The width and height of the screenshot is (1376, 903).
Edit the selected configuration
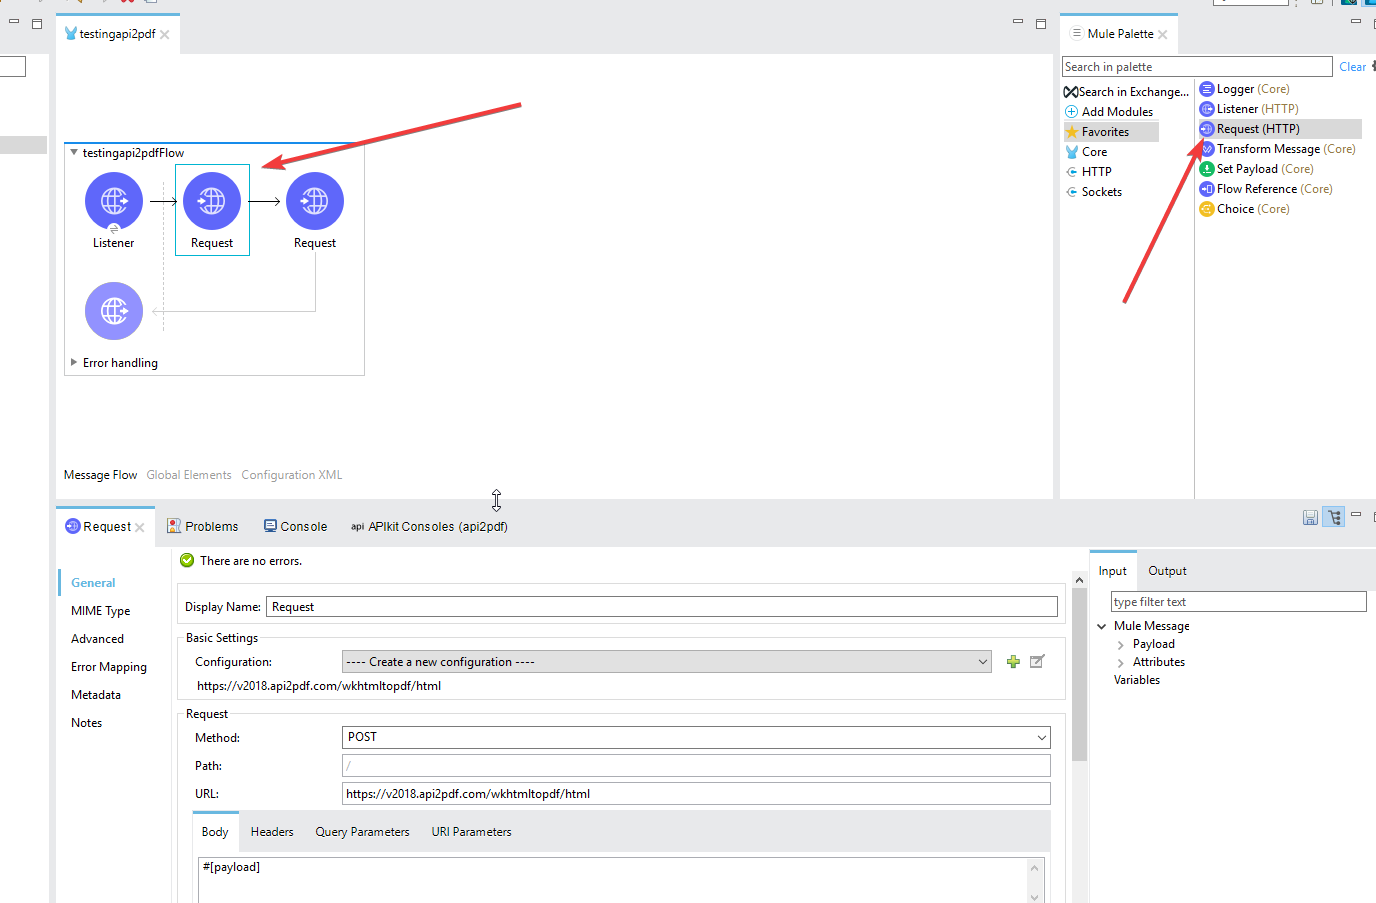pos(1037,662)
